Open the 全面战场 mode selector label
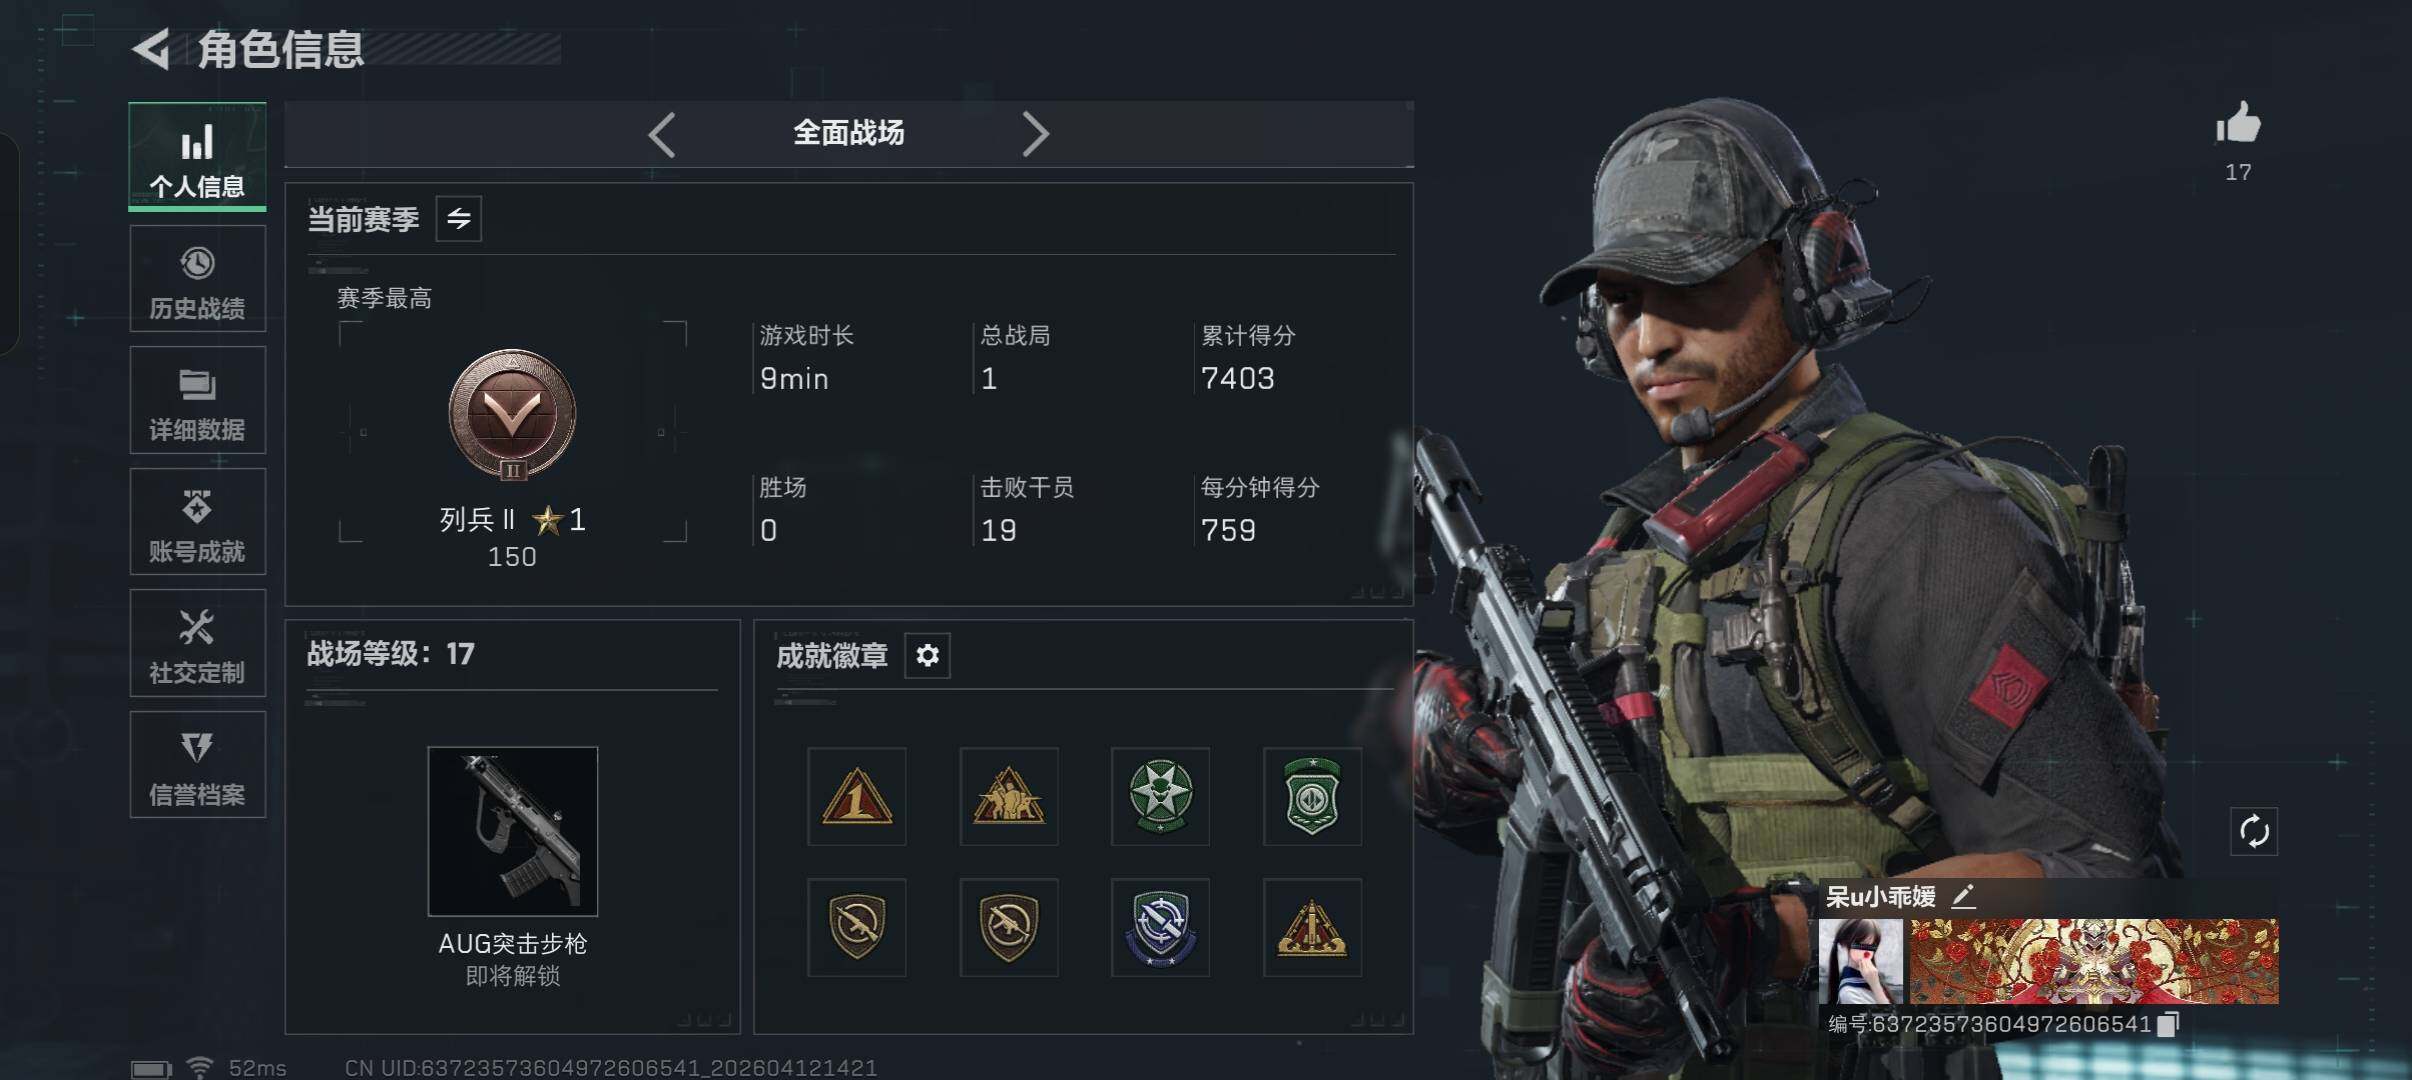 click(848, 133)
